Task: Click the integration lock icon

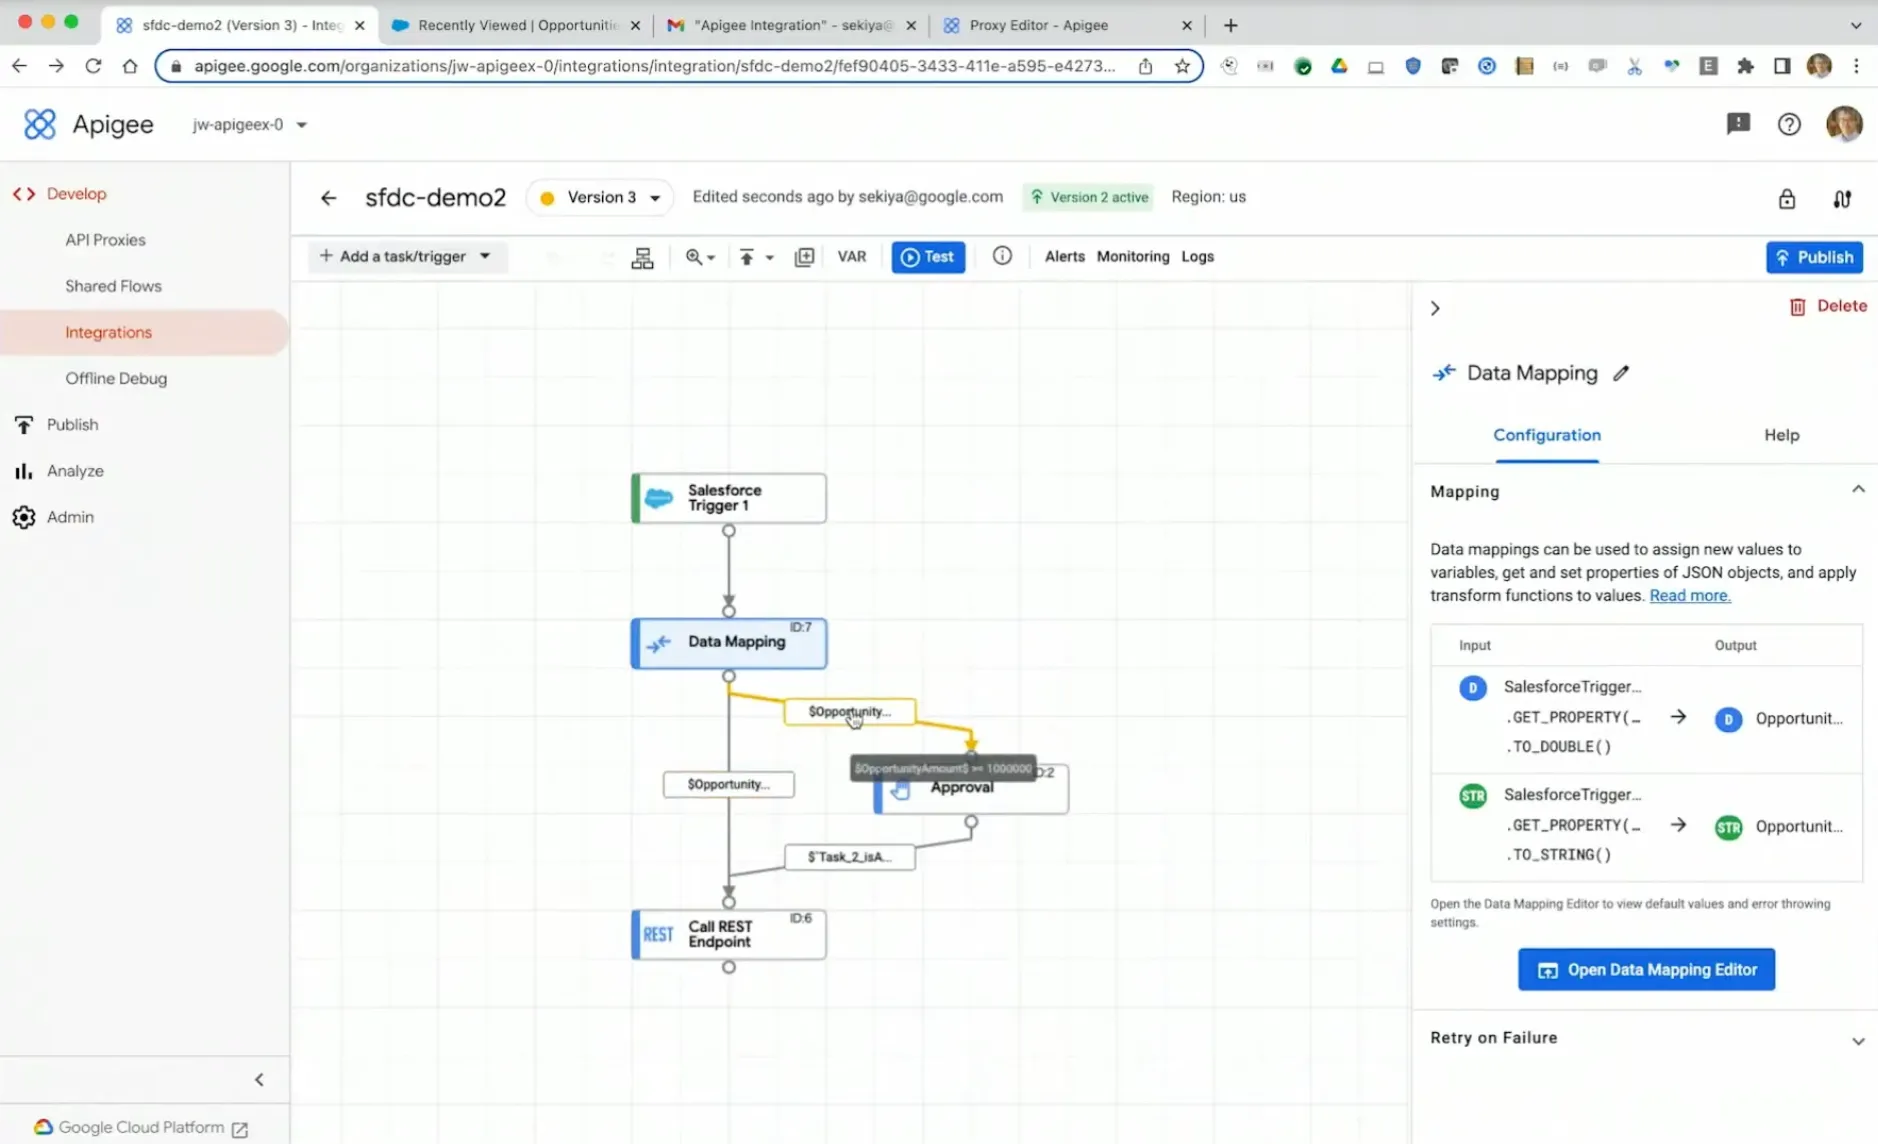Action: tap(1786, 199)
